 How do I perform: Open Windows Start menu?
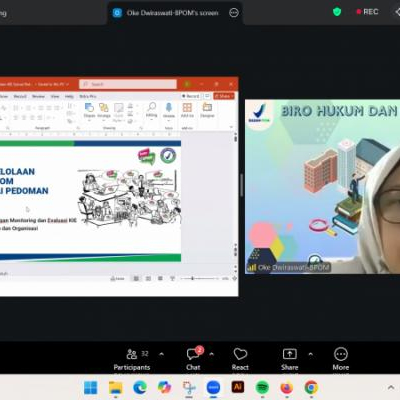[91, 388]
